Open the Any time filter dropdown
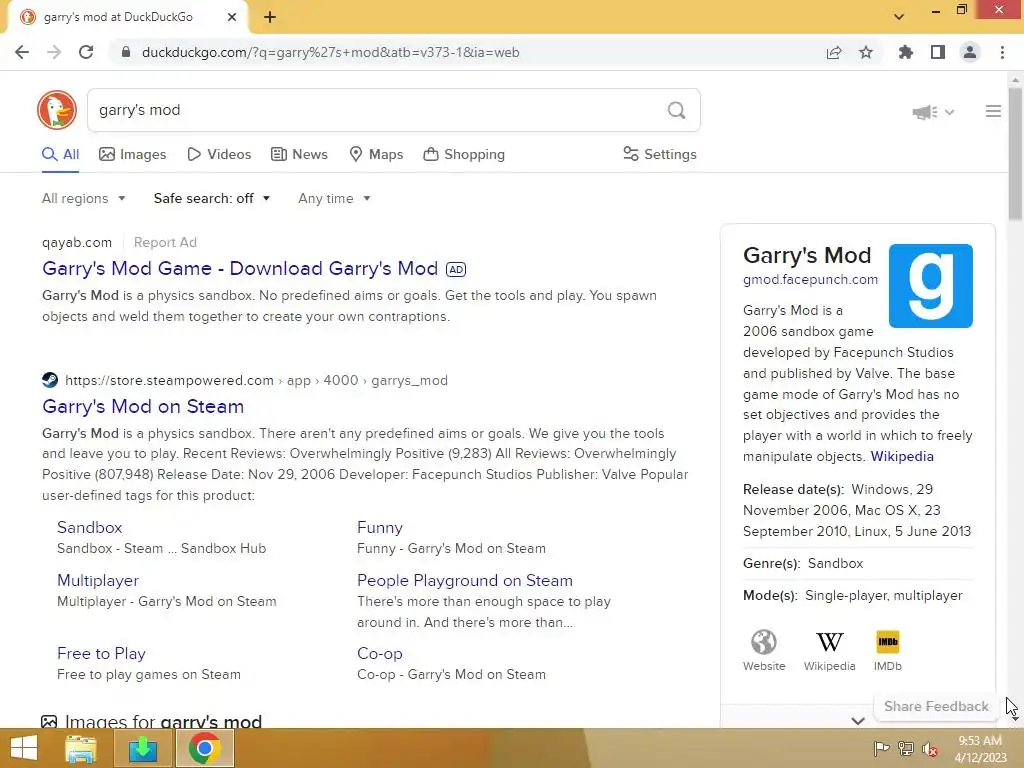 [x=334, y=199]
